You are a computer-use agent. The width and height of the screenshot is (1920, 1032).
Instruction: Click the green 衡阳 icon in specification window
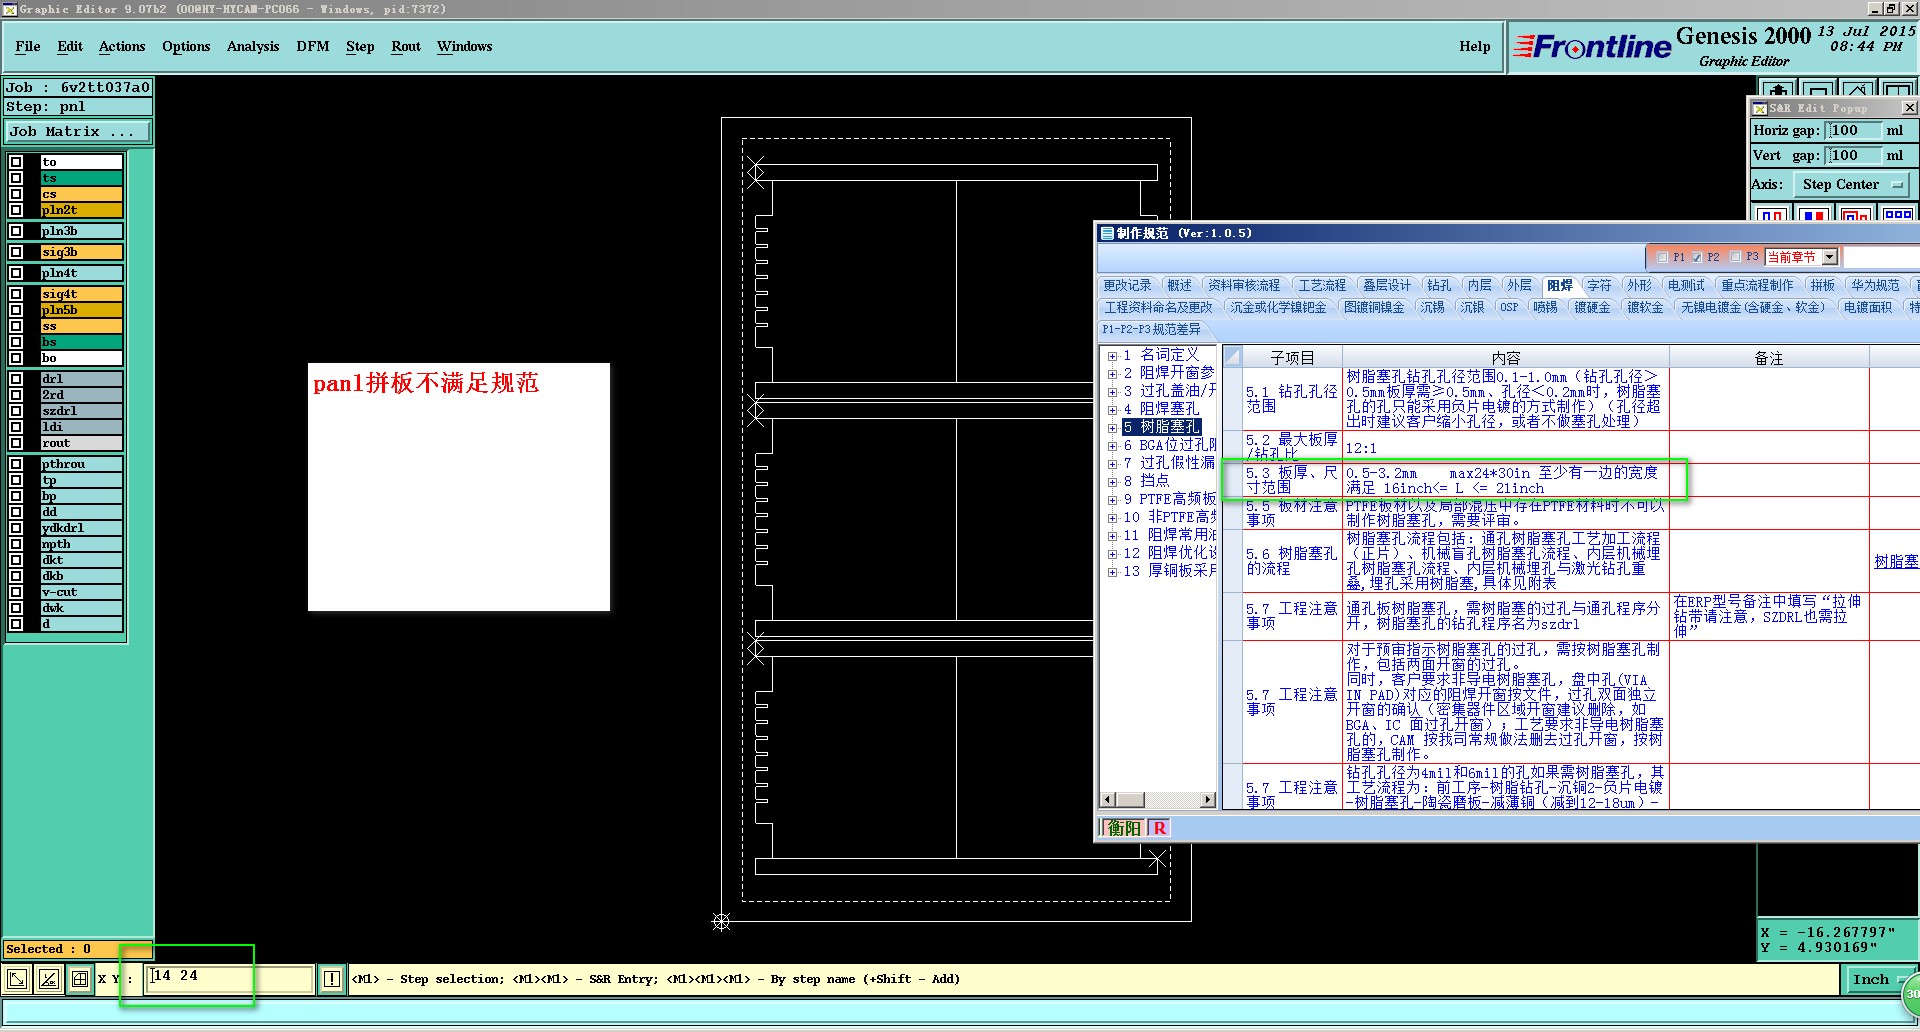(x=1124, y=828)
